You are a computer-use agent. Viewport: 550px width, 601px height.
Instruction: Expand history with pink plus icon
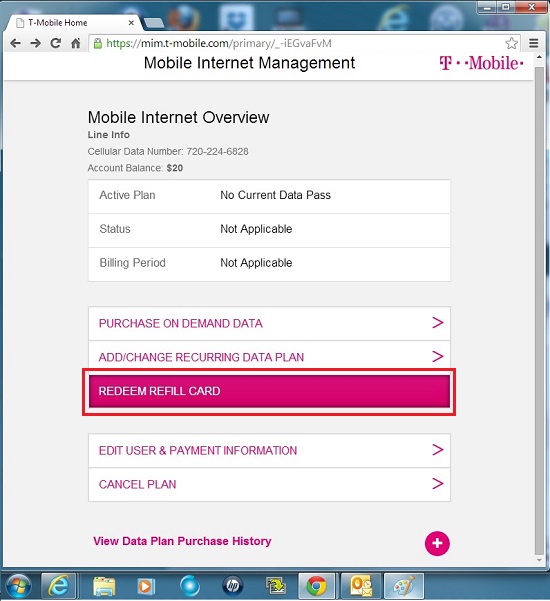437,543
